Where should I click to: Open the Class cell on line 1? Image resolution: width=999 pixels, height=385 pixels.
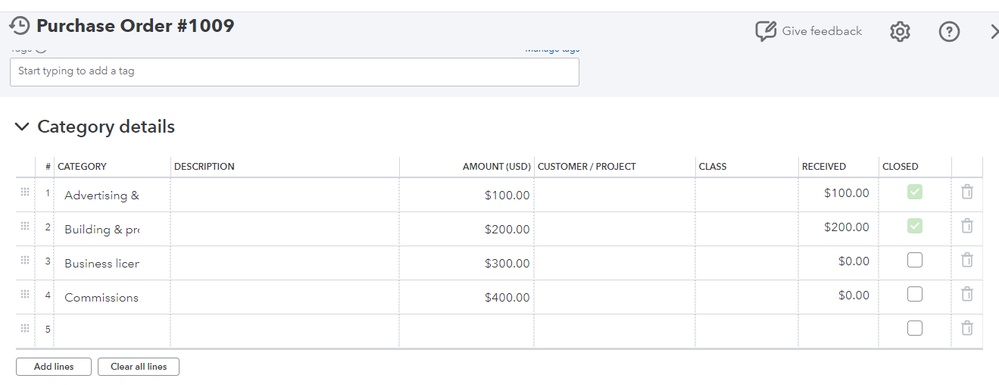[x=747, y=195]
